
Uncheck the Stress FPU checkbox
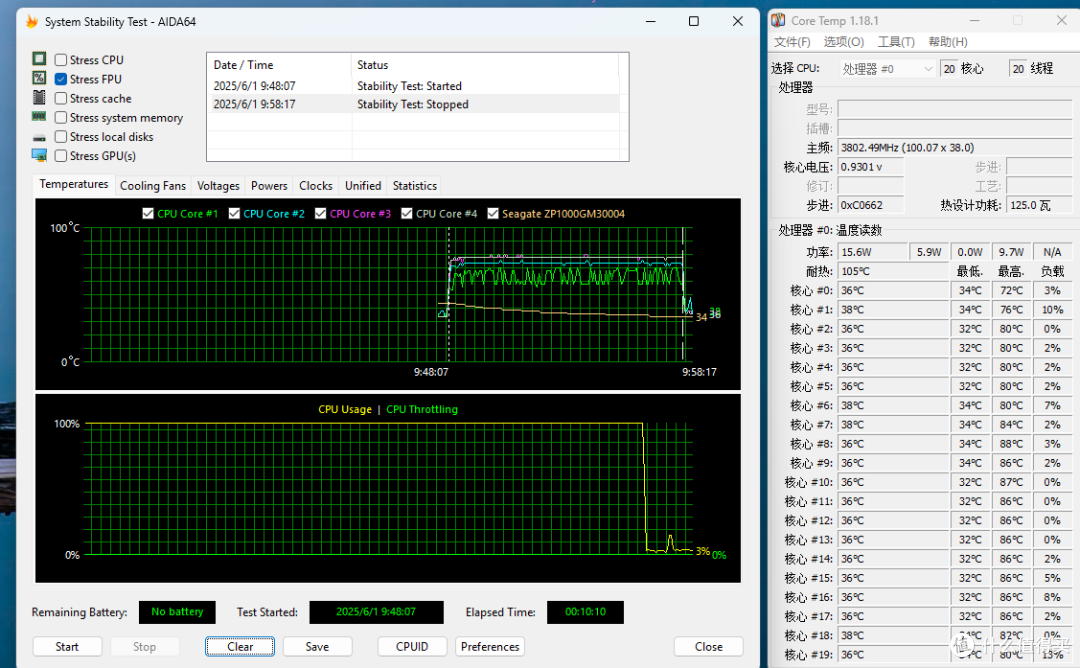pos(61,79)
